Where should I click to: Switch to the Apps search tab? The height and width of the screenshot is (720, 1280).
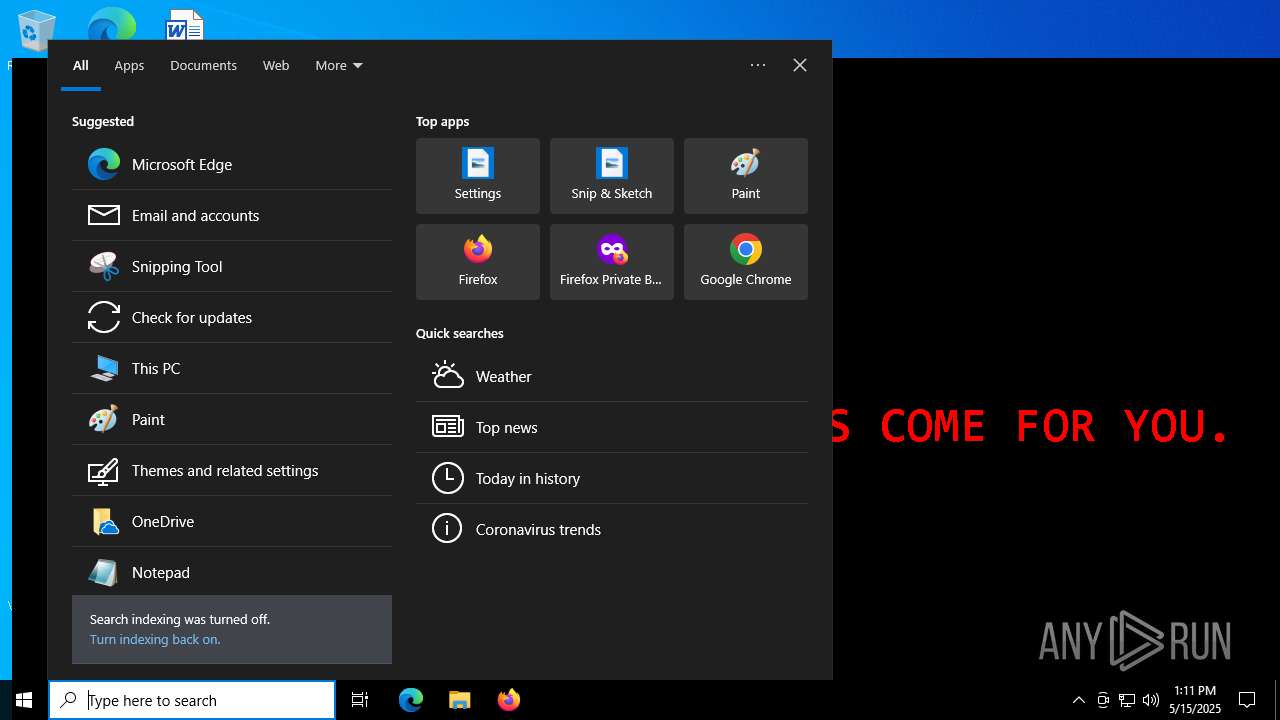[129, 65]
